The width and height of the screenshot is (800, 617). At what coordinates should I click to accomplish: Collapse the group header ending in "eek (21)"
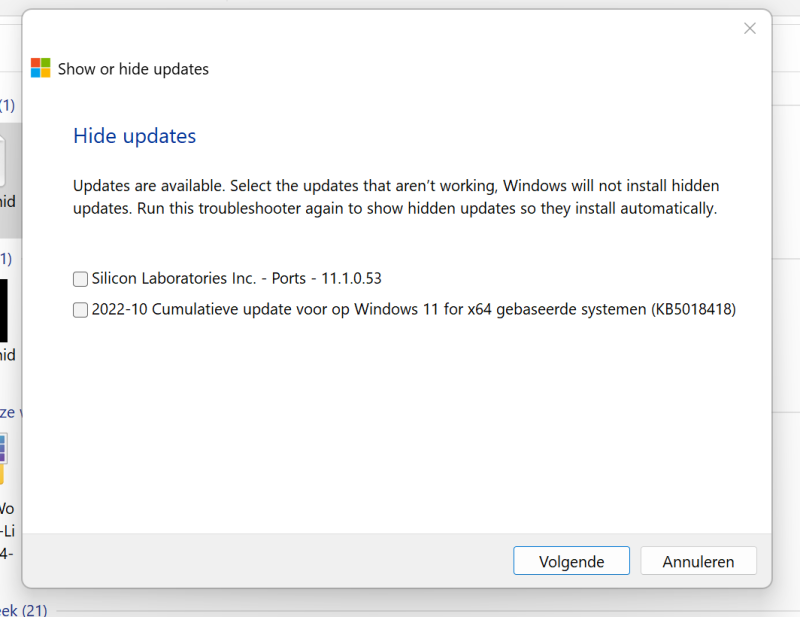point(22,610)
